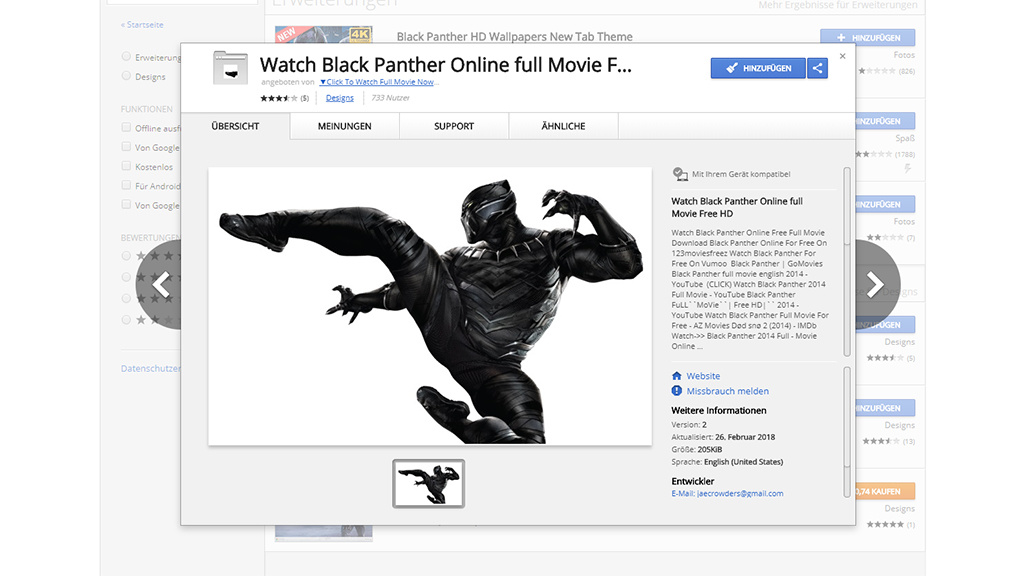The width and height of the screenshot is (1024, 576).
Task: Click the Black Panther wallpaper thumbnail behind dialog
Action: [324, 35]
